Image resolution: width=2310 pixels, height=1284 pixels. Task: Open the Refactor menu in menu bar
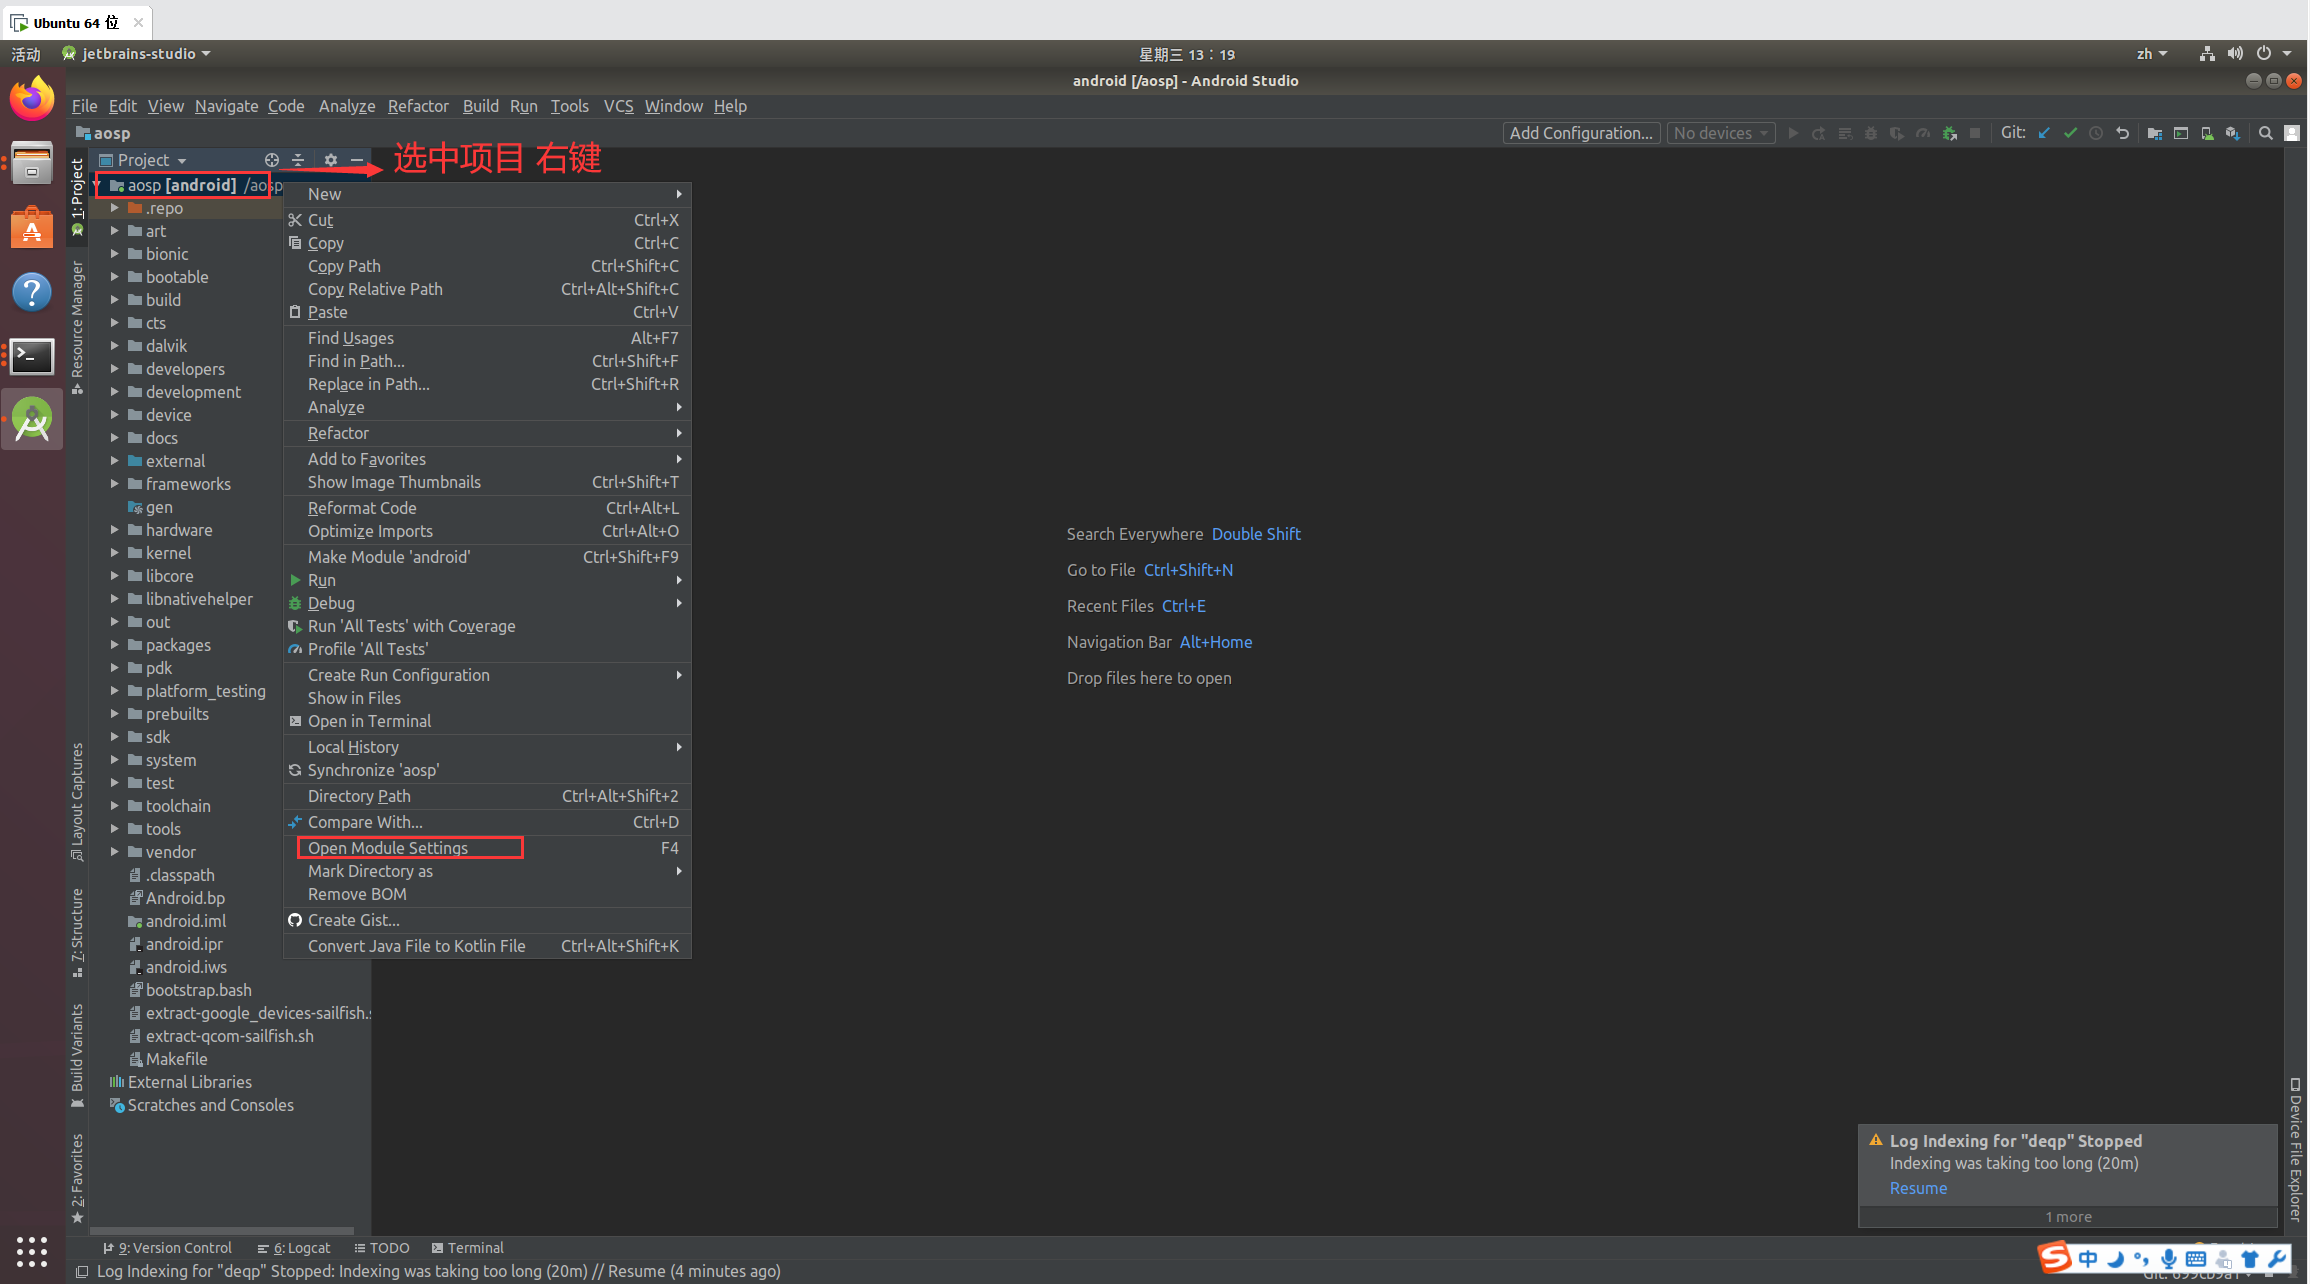(418, 106)
